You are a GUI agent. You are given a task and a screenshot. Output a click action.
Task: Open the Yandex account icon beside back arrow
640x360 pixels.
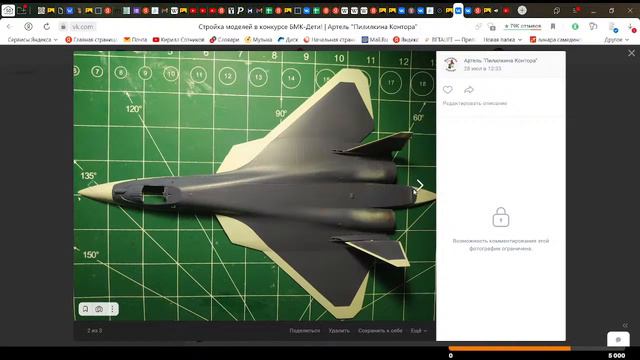28,27
